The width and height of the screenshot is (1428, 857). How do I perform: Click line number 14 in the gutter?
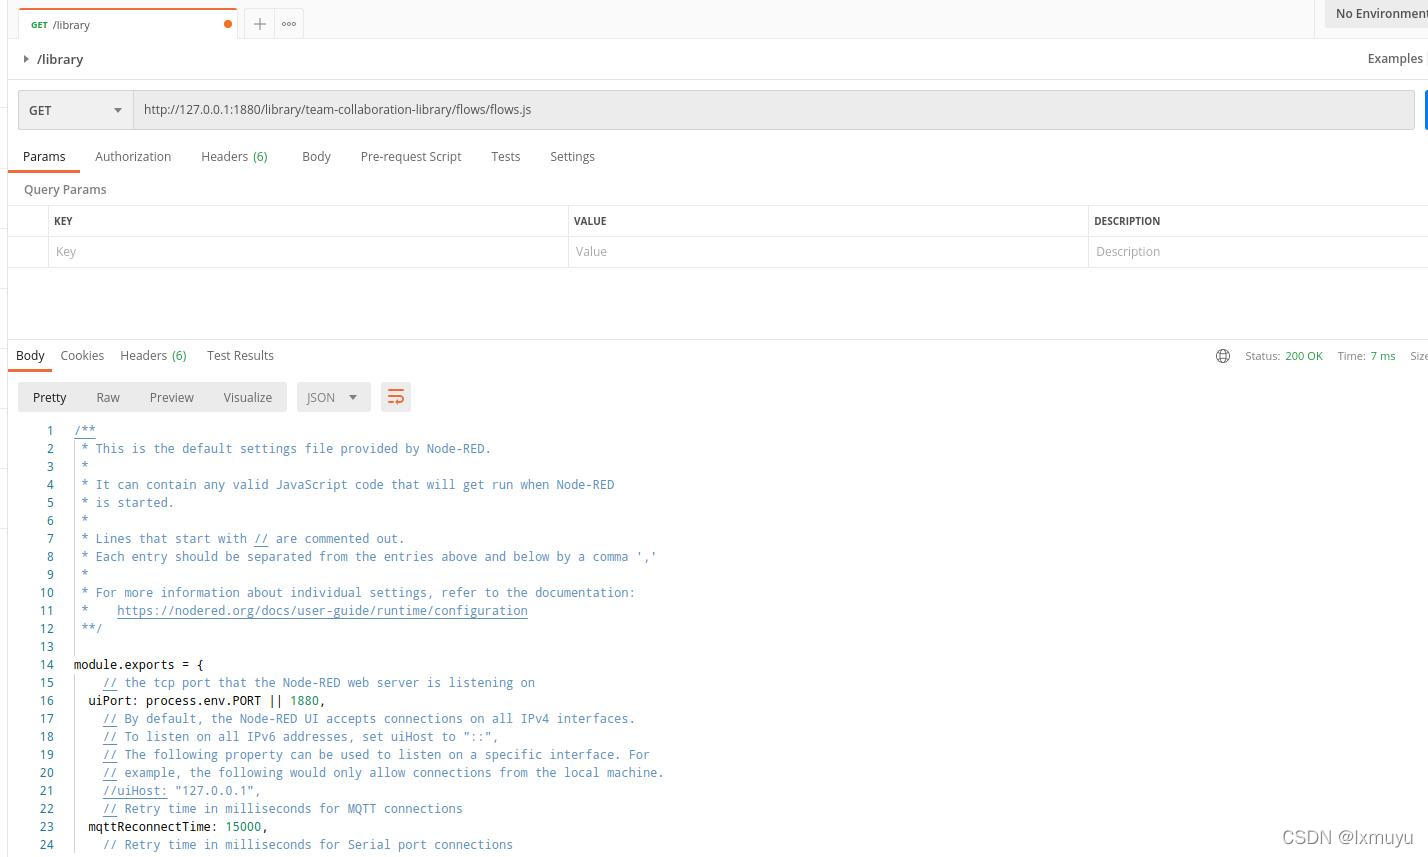47,665
